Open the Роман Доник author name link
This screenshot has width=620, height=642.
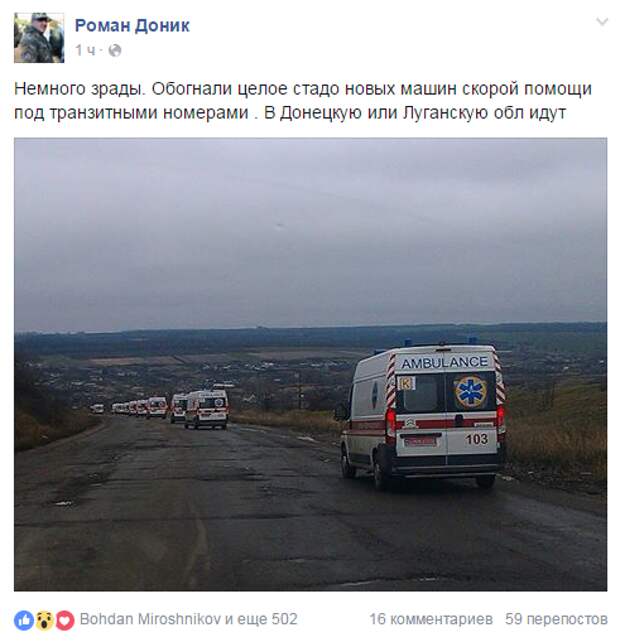point(132,26)
